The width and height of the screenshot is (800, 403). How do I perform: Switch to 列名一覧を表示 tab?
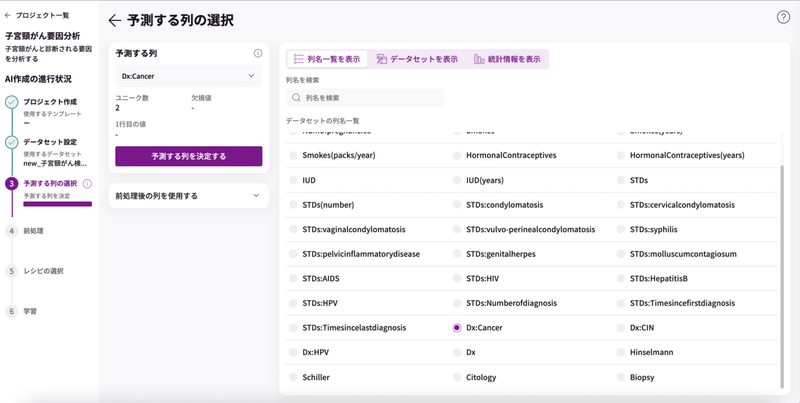pos(327,59)
